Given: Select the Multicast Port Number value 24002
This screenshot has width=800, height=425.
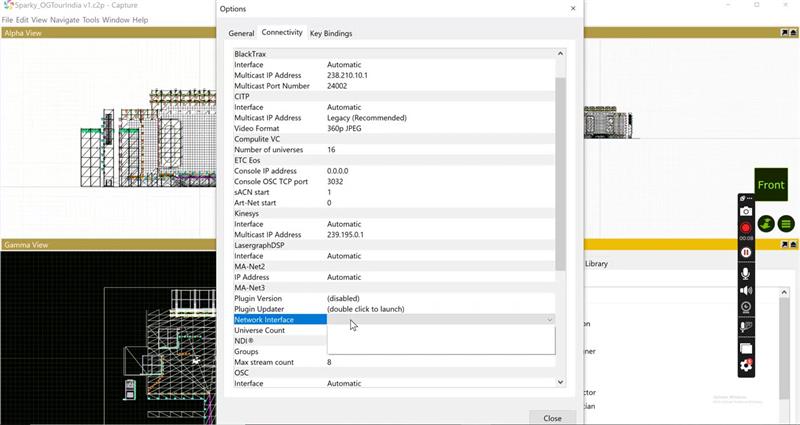Looking at the screenshot, I should coord(337,86).
